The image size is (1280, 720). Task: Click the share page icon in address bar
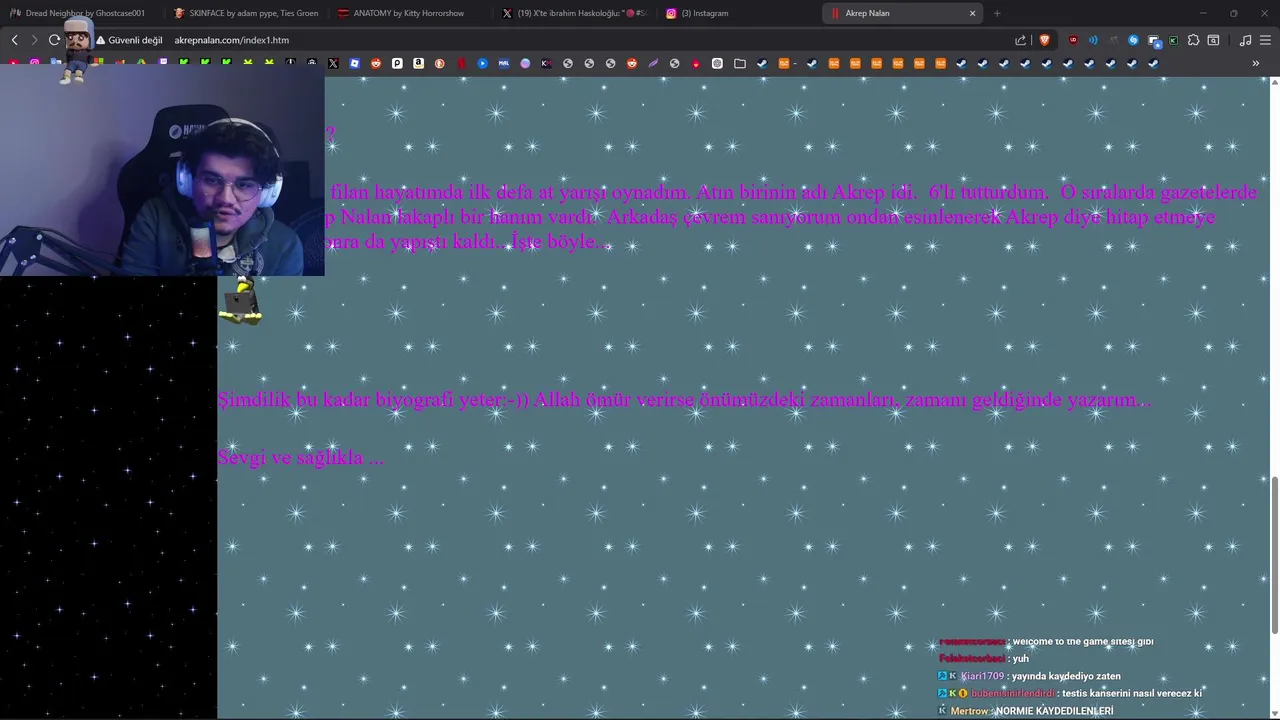coord(1020,40)
